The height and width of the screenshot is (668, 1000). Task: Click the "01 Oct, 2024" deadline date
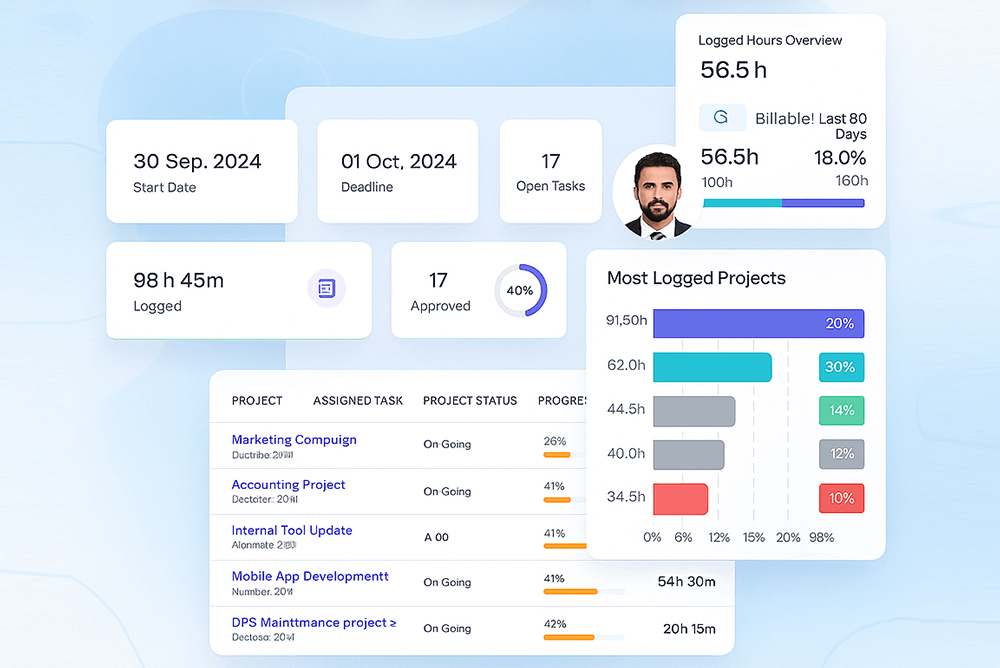pyautogui.click(x=399, y=161)
